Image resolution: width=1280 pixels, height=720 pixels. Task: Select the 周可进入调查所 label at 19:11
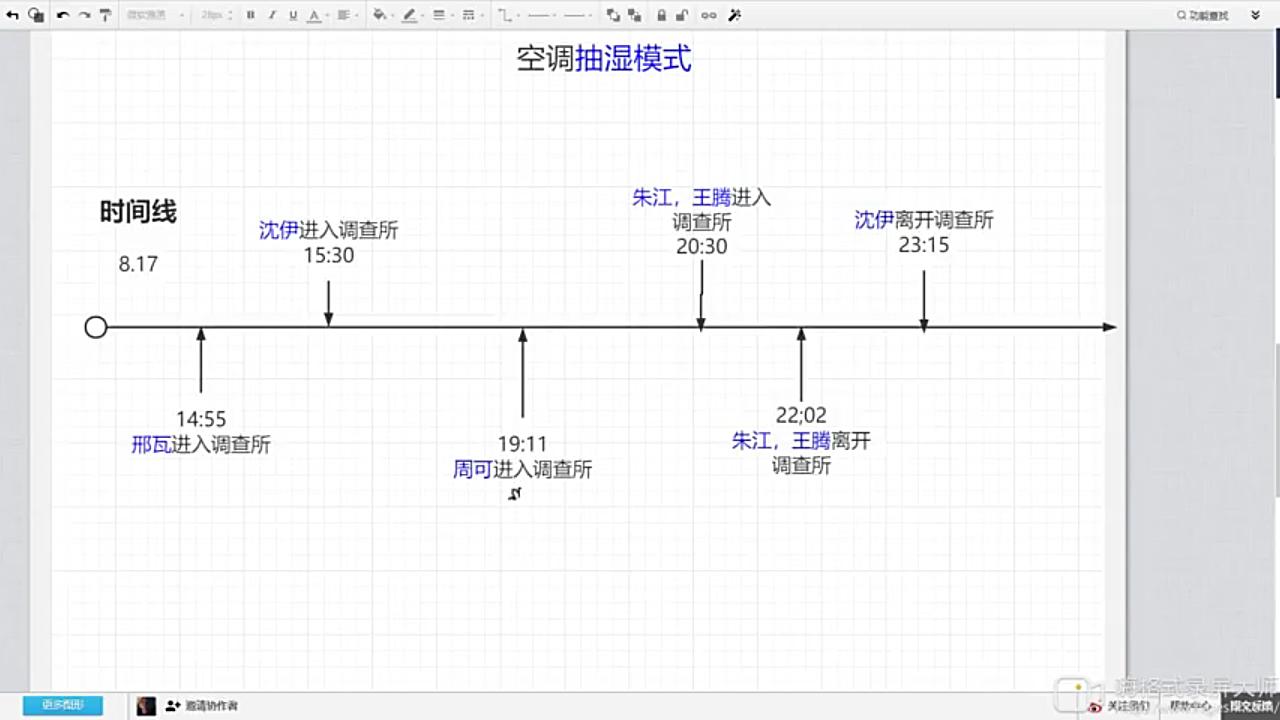pos(522,469)
